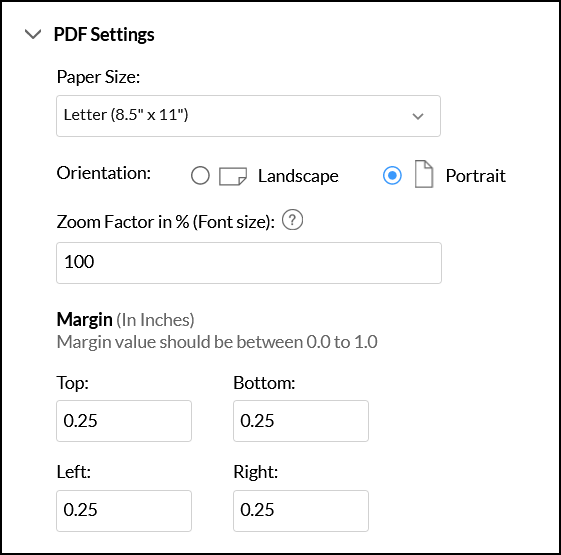Click the Paper Size label
This screenshot has height=555, width=561.
(x=98, y=77)
